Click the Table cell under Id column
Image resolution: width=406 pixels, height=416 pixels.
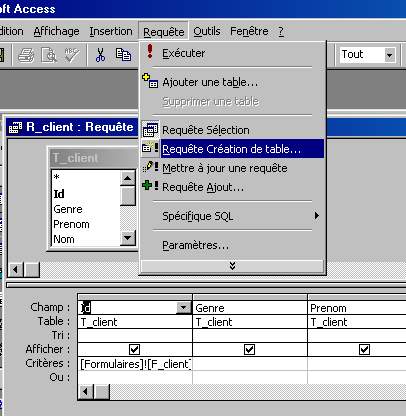click(135, 322)
